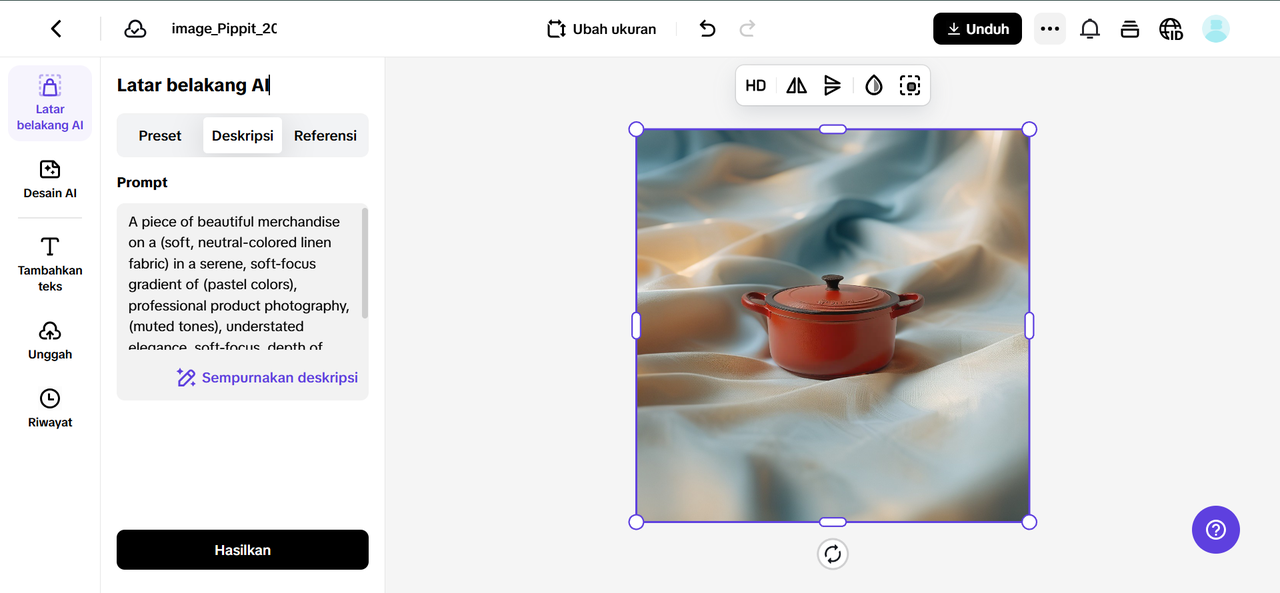Open the opacity droplet tool
Image resolution: width=1280 pixels, height=593 pixels.
point(874,86)
